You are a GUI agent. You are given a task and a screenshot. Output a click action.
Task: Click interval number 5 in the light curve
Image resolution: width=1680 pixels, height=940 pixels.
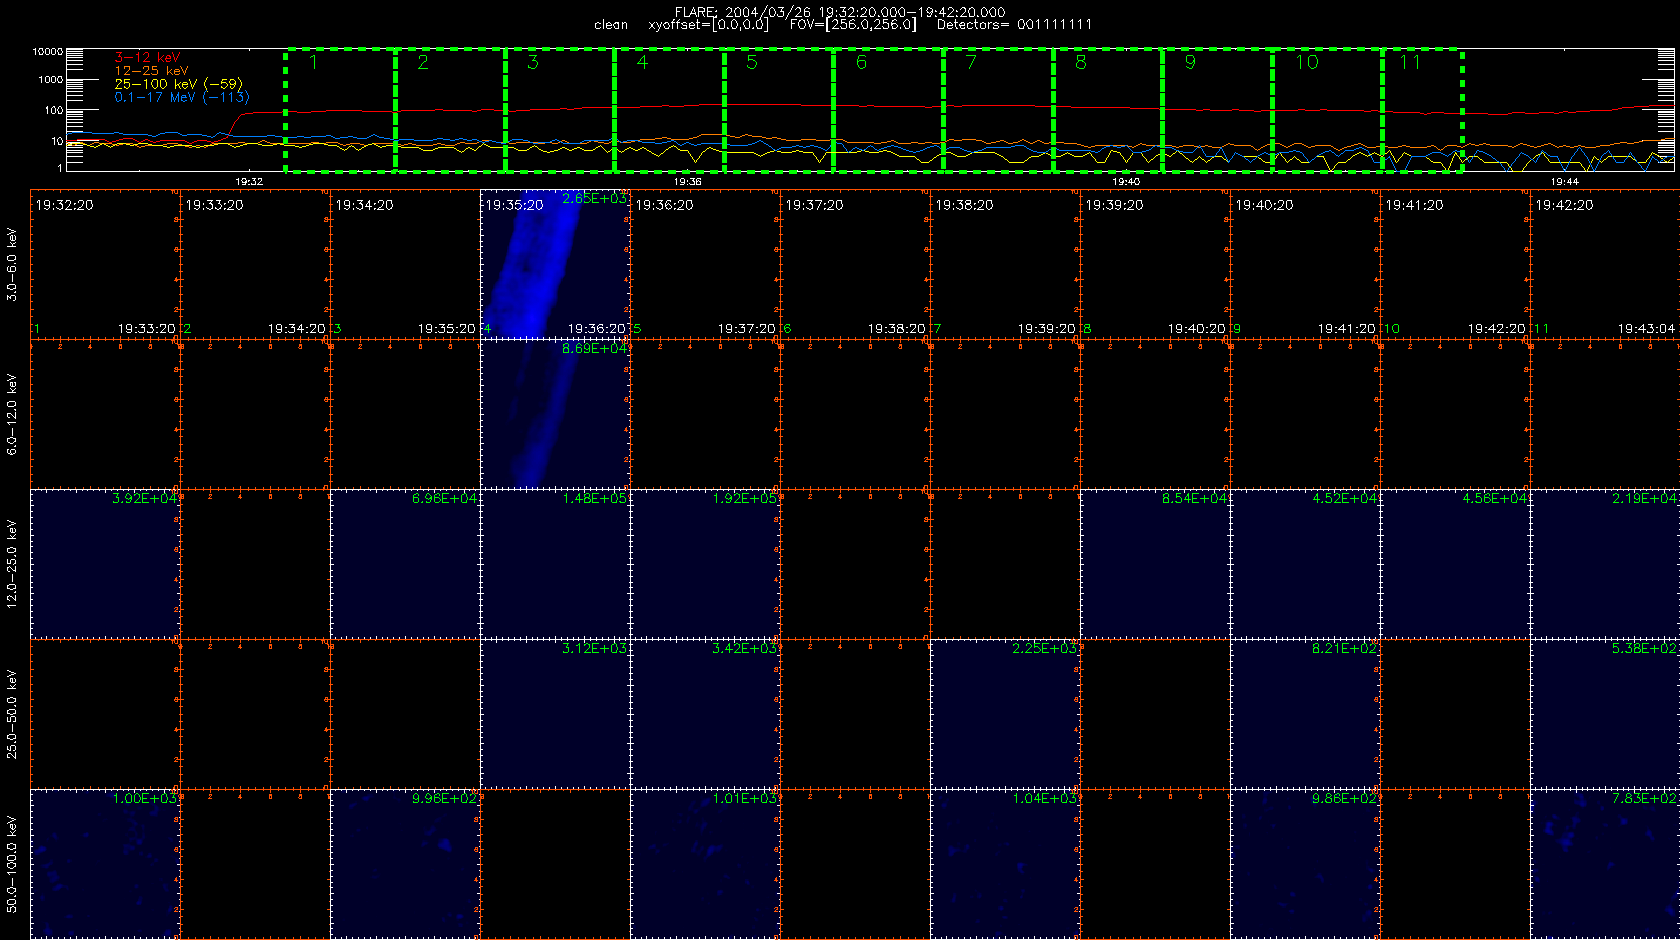click(x=752, y=62)
